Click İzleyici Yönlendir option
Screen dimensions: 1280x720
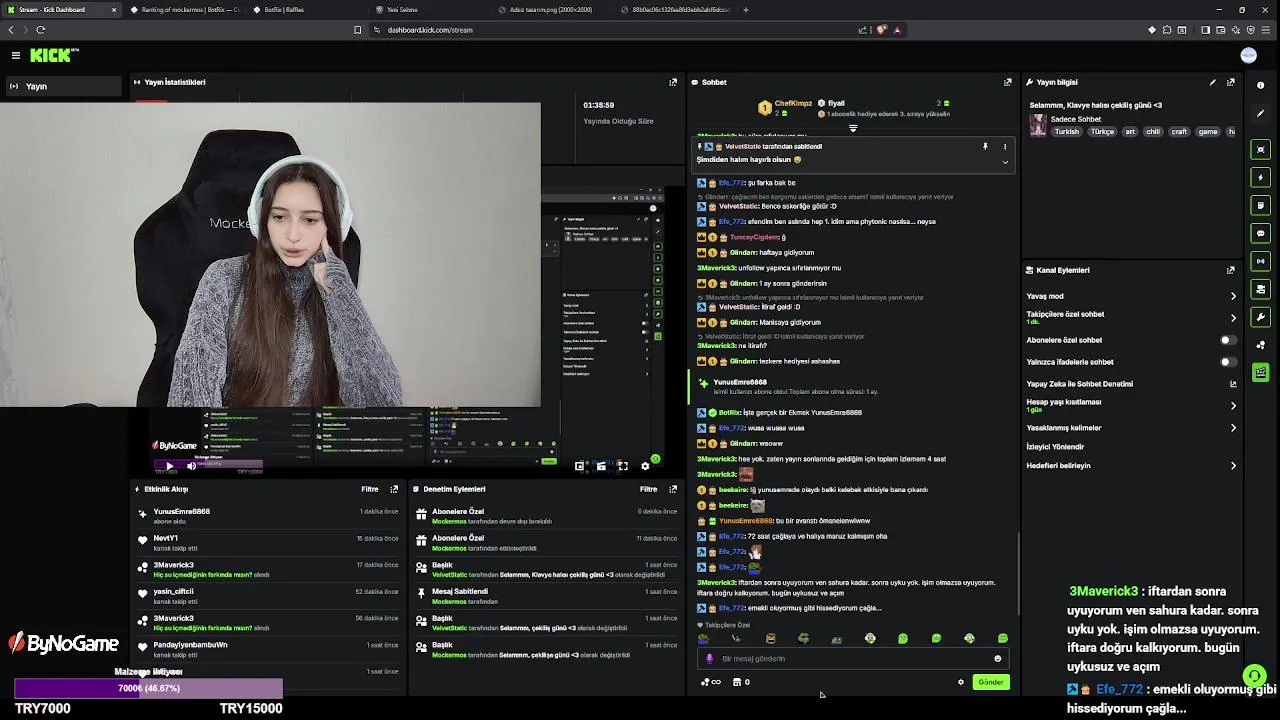1055,447
